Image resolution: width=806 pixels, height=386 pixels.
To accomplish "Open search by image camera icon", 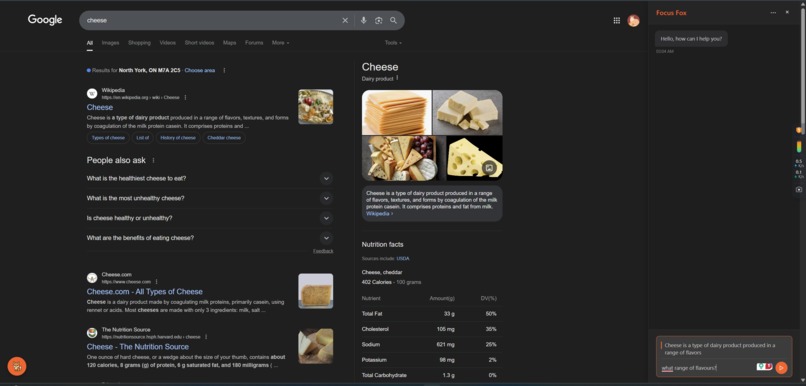I will pyautogui.click(x=379, y=21).
